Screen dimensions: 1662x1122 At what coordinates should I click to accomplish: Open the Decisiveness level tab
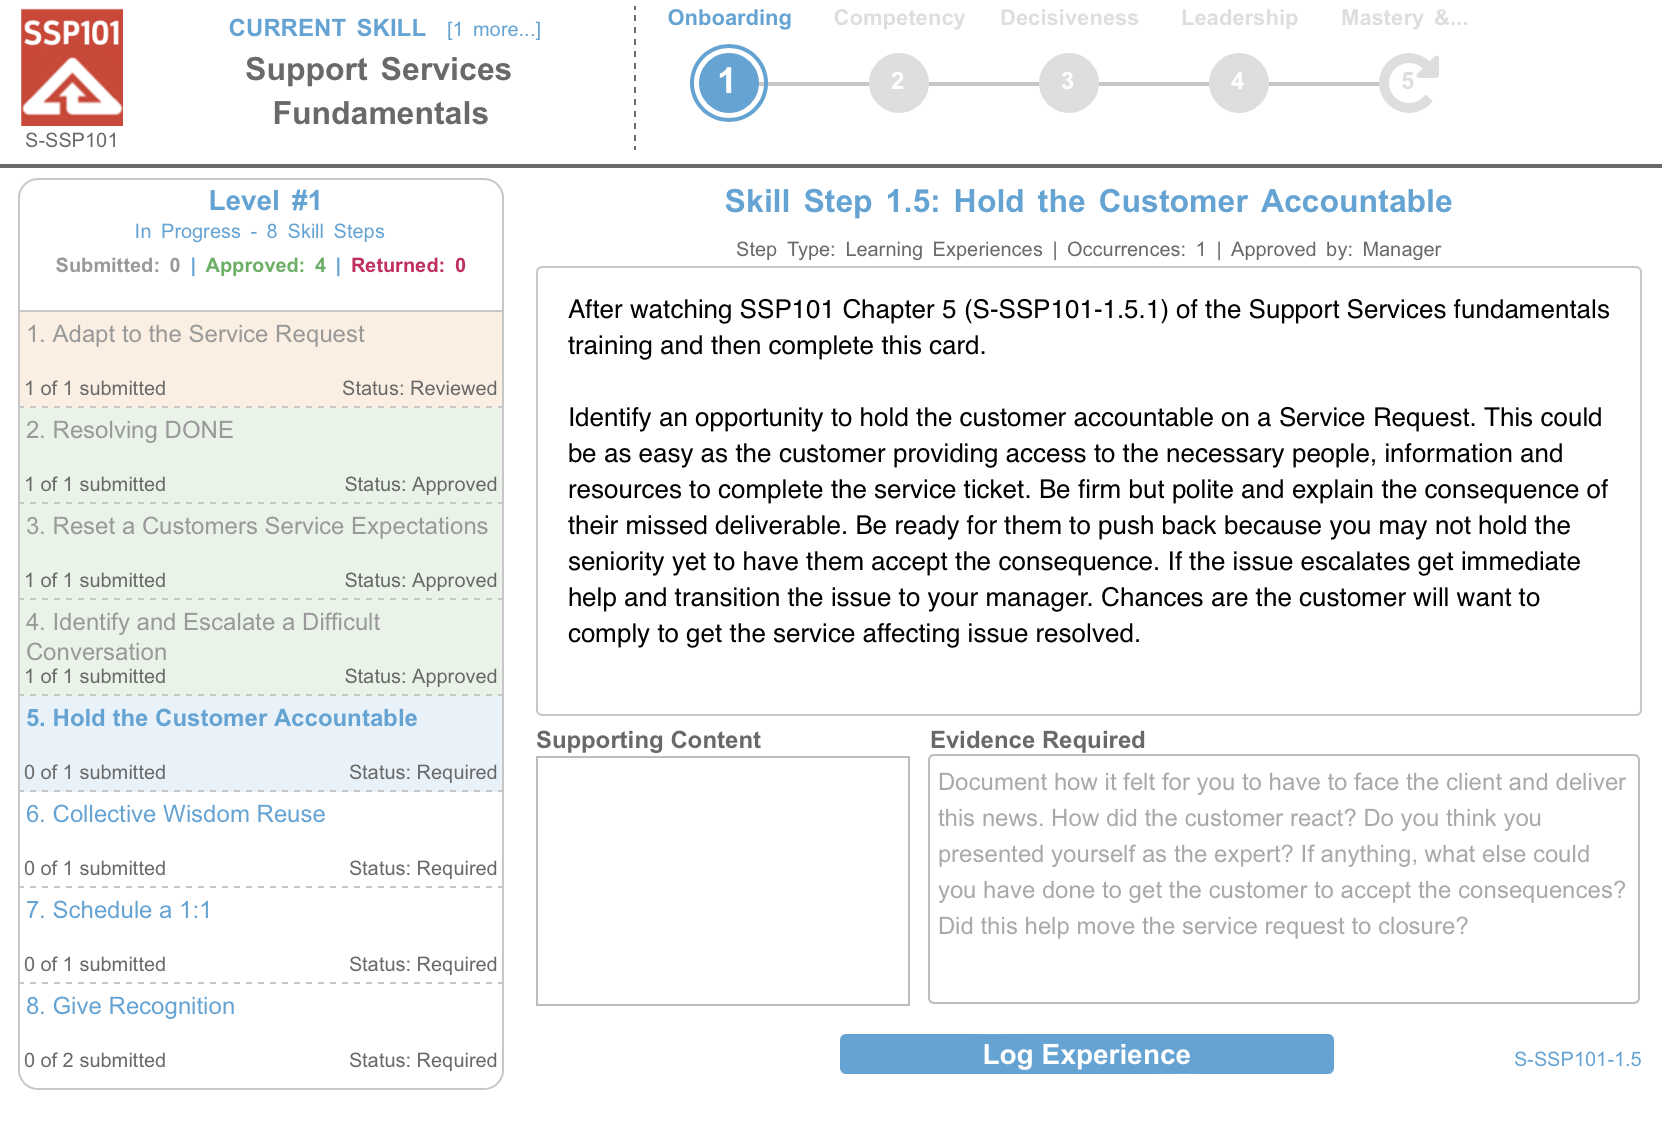click(1069, 18)
